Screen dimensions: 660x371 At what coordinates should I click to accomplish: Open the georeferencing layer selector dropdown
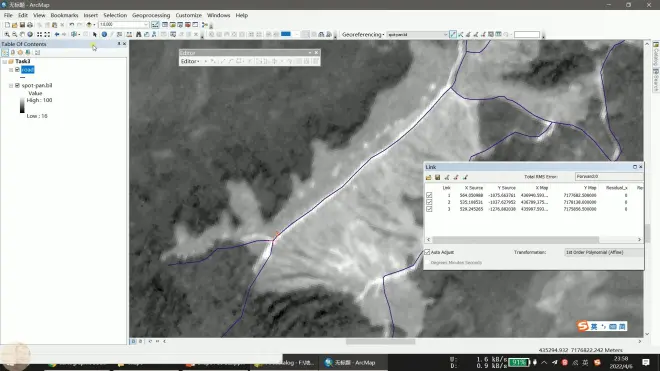click(445, 35)
